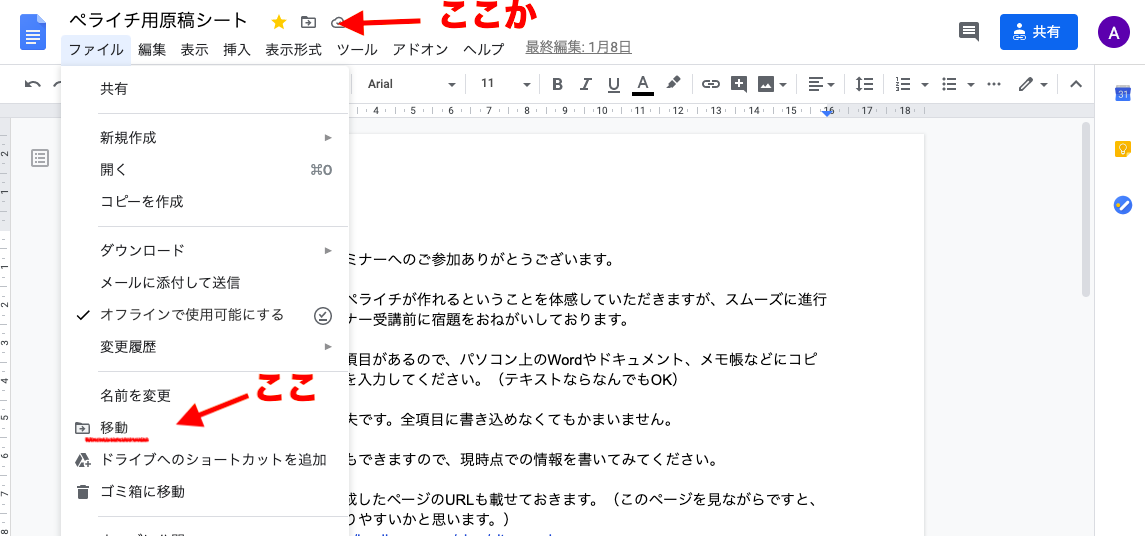Check the cloud save status icon
The width and height of the screenshot is (1145, 536).
coord(337,23)
